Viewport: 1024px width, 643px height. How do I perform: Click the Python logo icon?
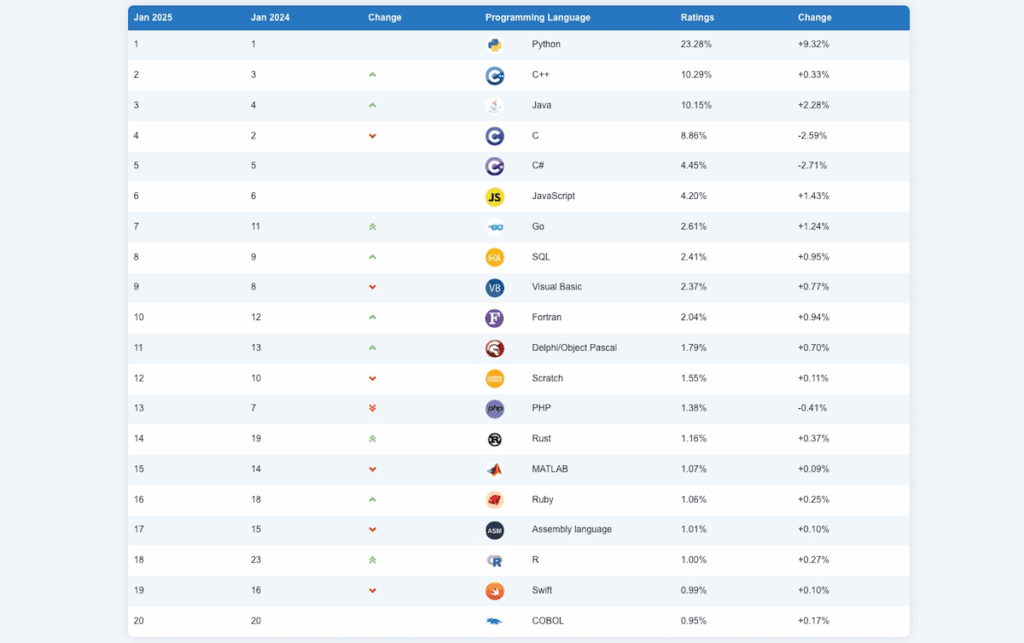494,45
